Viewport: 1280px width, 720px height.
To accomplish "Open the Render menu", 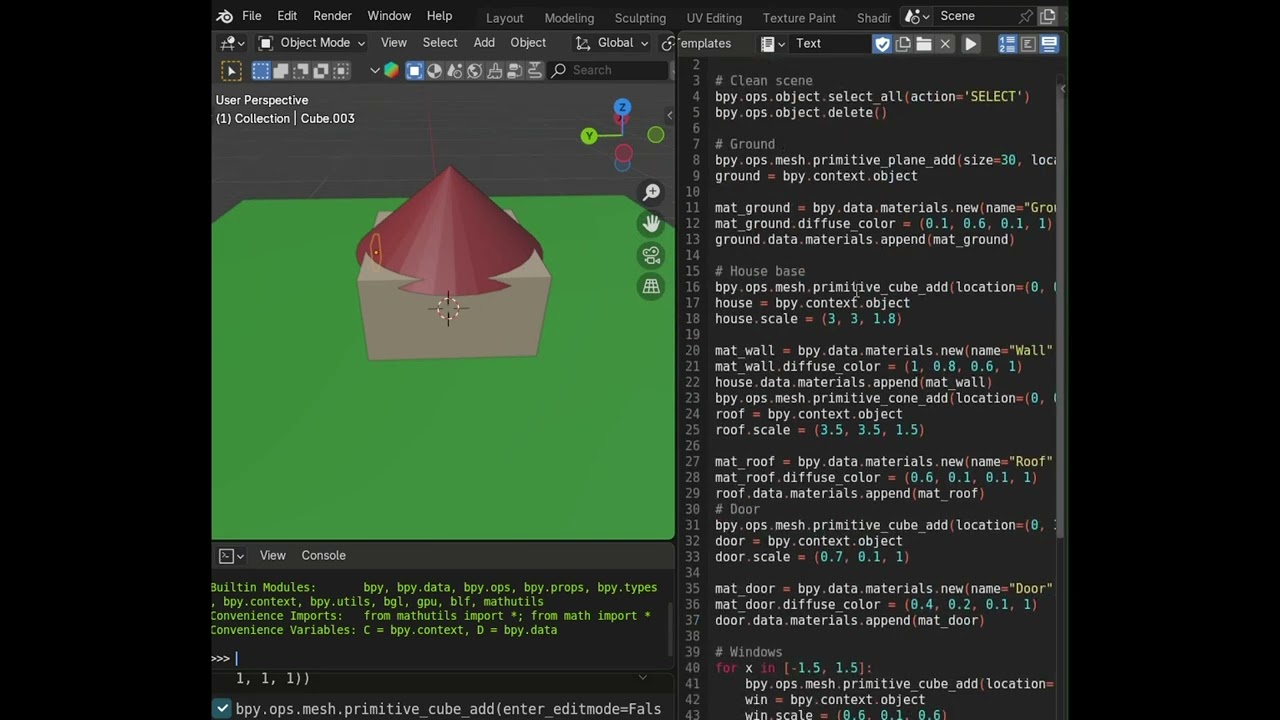I will pos(332,16).
